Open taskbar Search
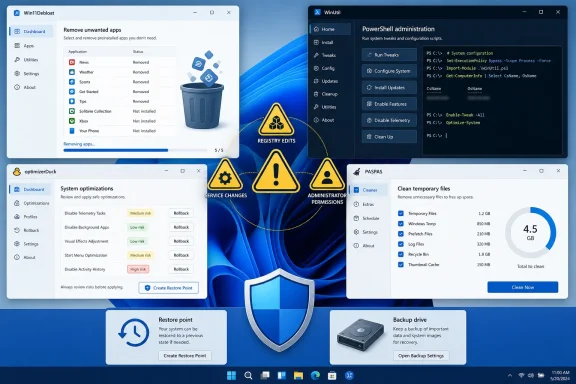Viewport: 576px width, 384px height. coord(248,376)
